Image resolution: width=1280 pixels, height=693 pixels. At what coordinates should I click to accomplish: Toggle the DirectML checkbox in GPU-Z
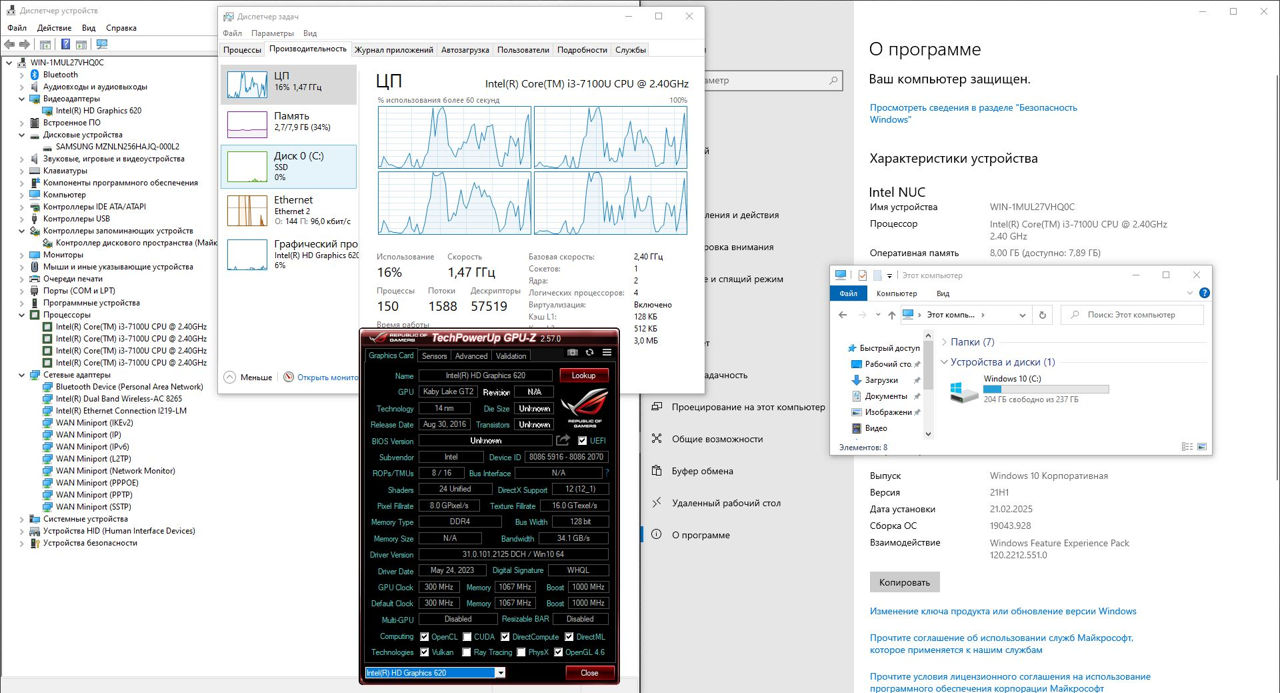point(570,636)
